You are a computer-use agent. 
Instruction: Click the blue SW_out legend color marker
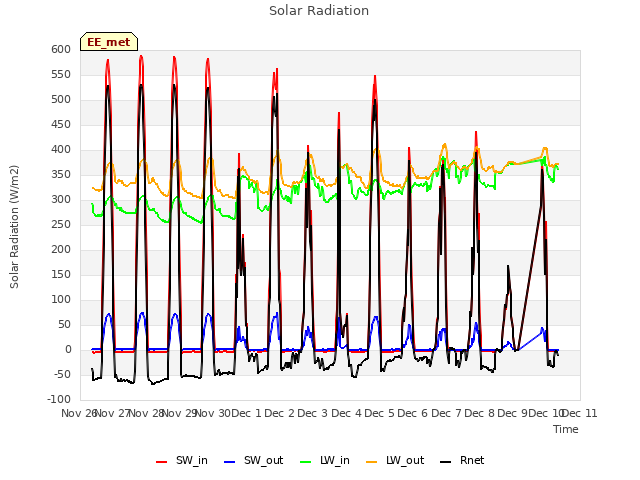[230, 462]
